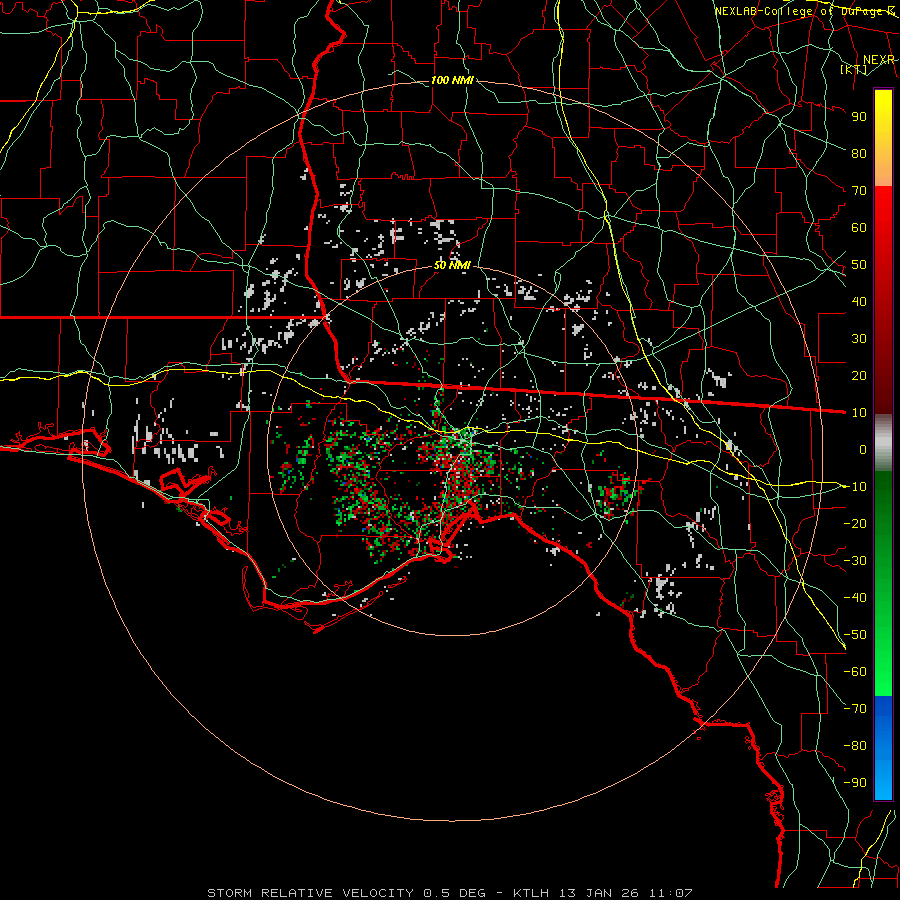Screen dimensions: 900x900
Task: Click the -70 value on velocity scale
Action: click(x=855, y=709)
